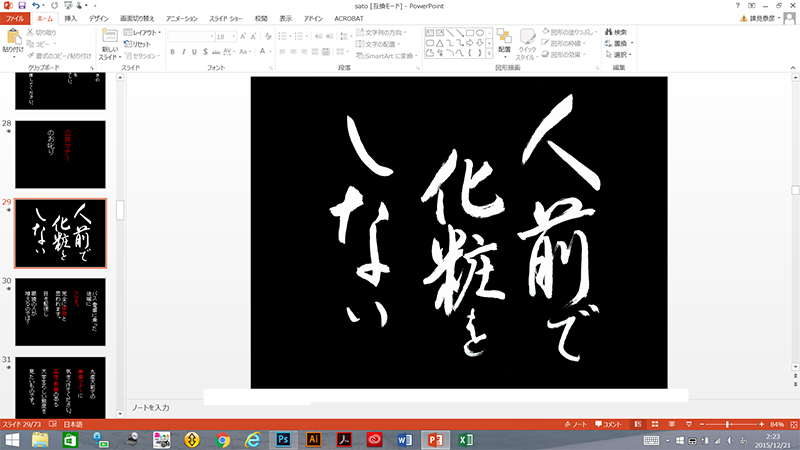Click the Undo arrow icon
The image size is (800, 450).
tap(36, 6)
